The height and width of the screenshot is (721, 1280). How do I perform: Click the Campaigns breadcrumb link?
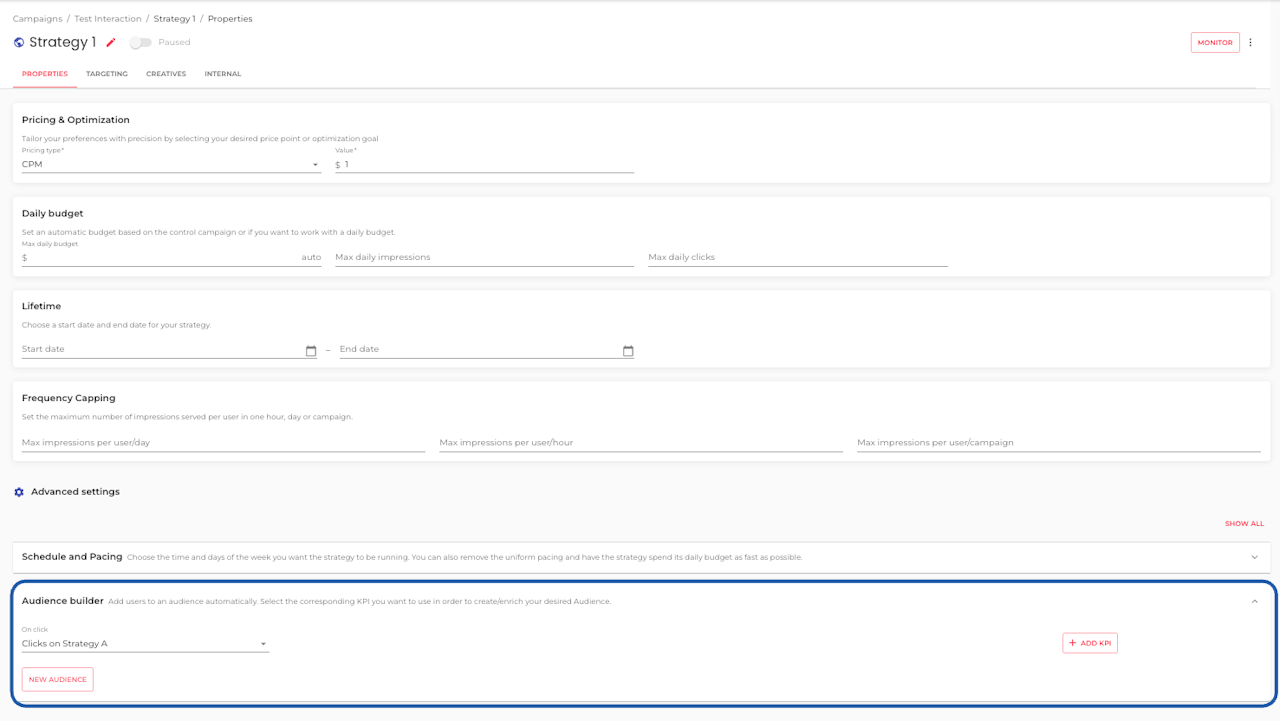click(x=37, y=19)
